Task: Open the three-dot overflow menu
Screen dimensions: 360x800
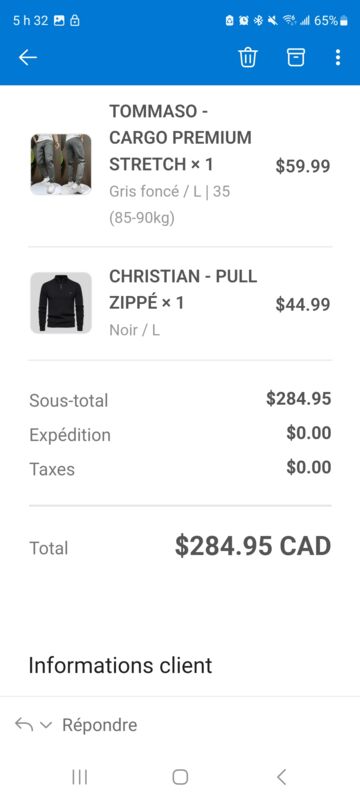Action: click(x=338, y=57)
